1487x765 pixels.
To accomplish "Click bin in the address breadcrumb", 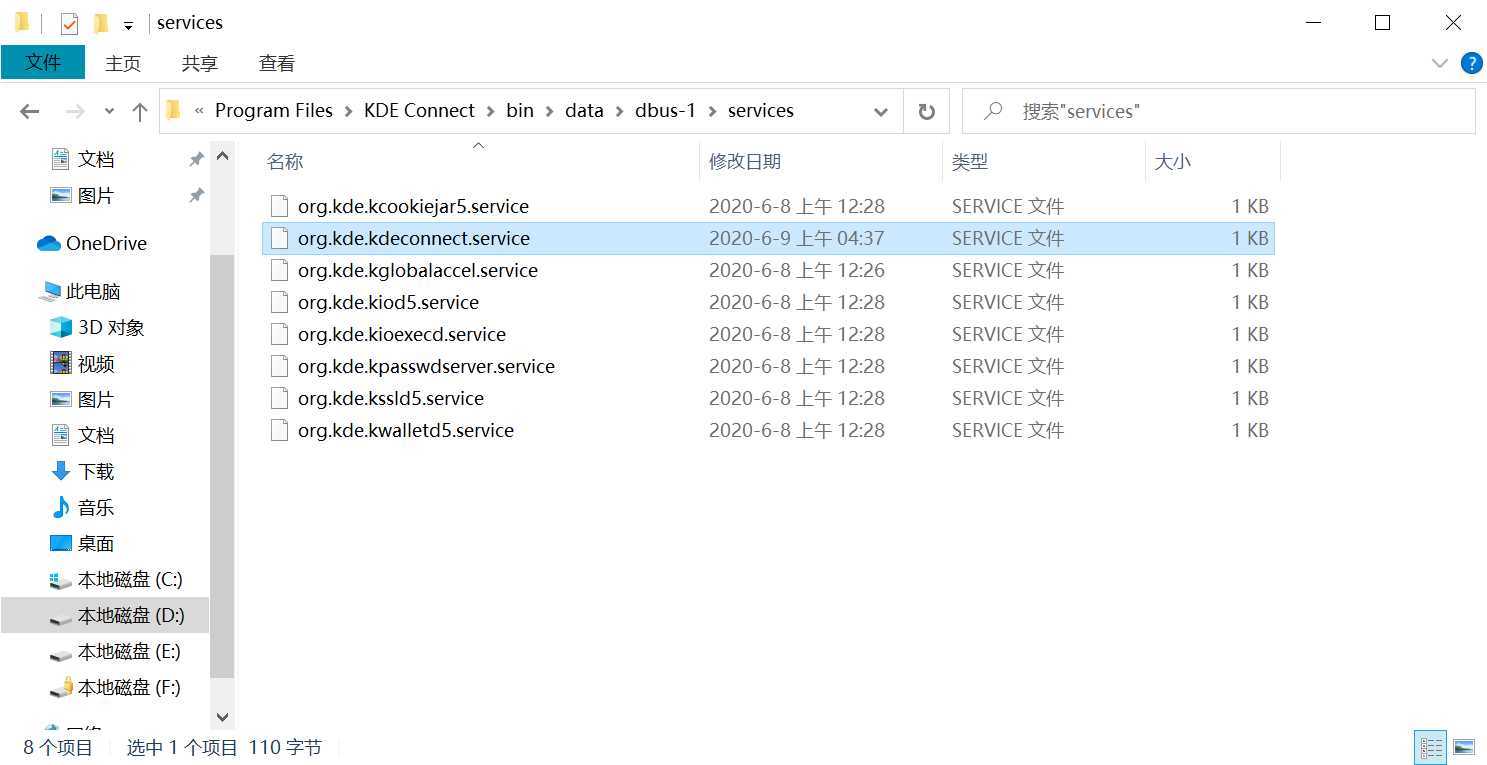I will 520,111.
